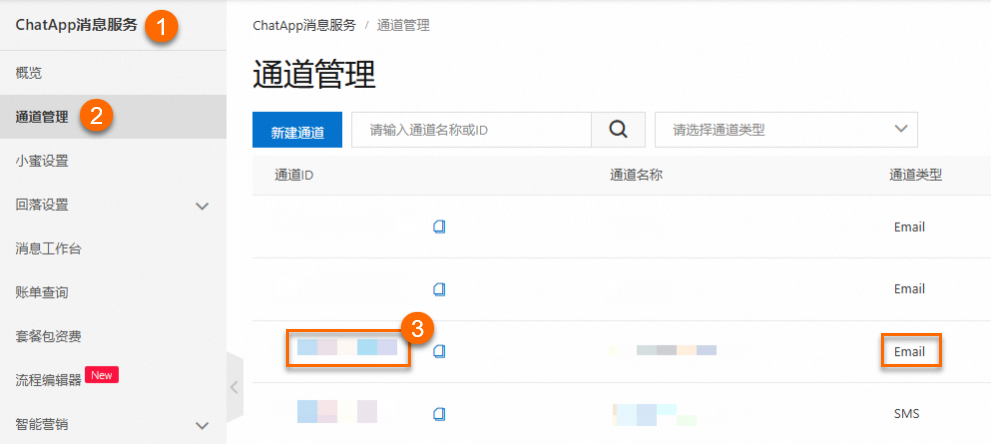Click the search magnifier icon button

(x=618, y=129)
